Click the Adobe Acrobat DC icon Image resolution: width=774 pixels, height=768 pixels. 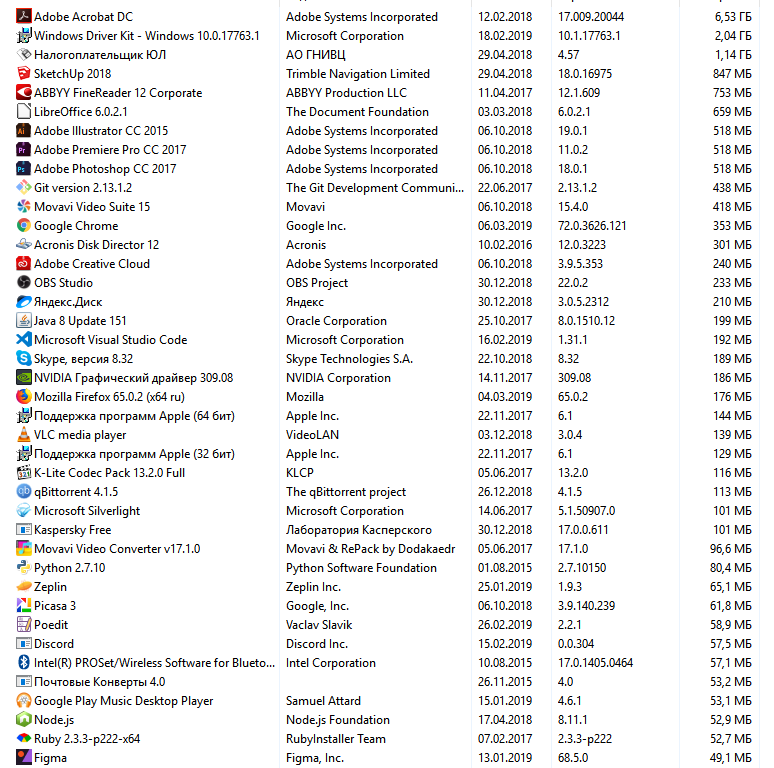tap(24, 17)
